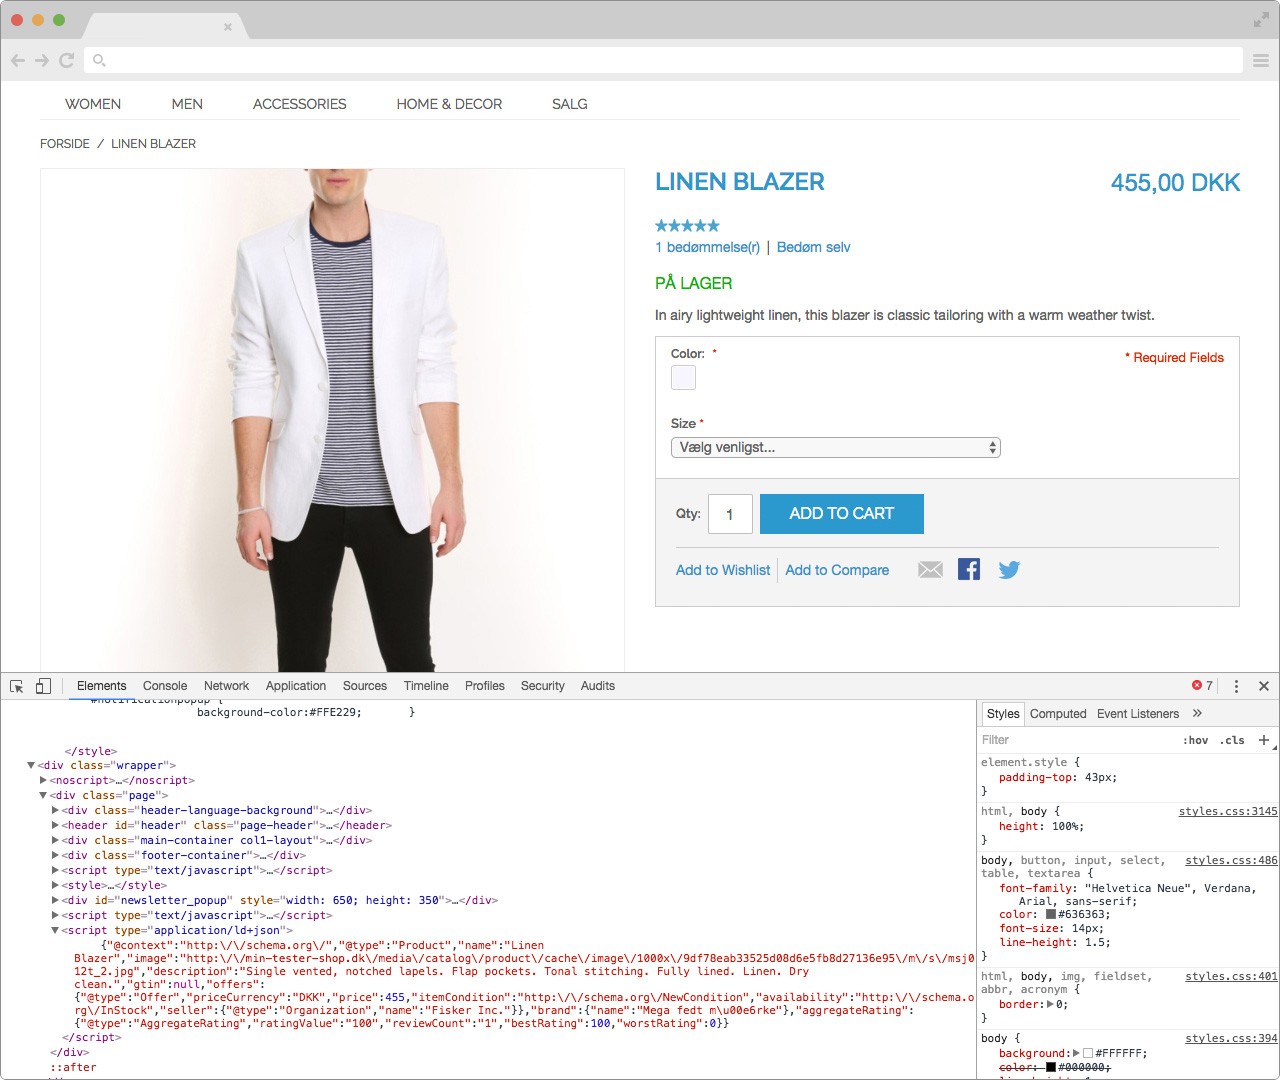This screenshot has width=1280, height=1080.
Task: Click the red error count indicator
Action: tap(1202, 686)
